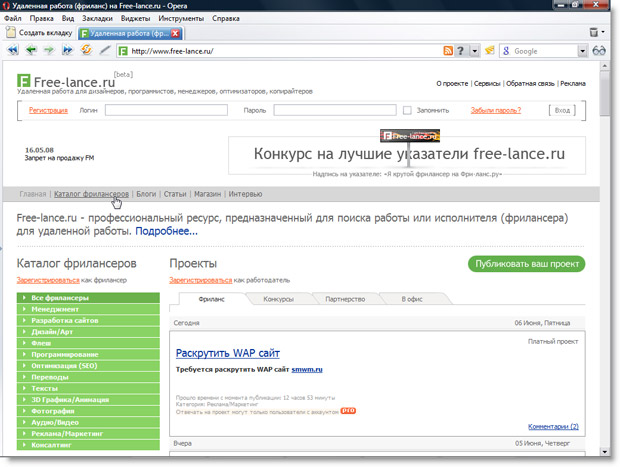The height and width of the screenshot is (467, 620).
Task: Open the Google search engine dropdown arrow
Action: click(582, 51)
